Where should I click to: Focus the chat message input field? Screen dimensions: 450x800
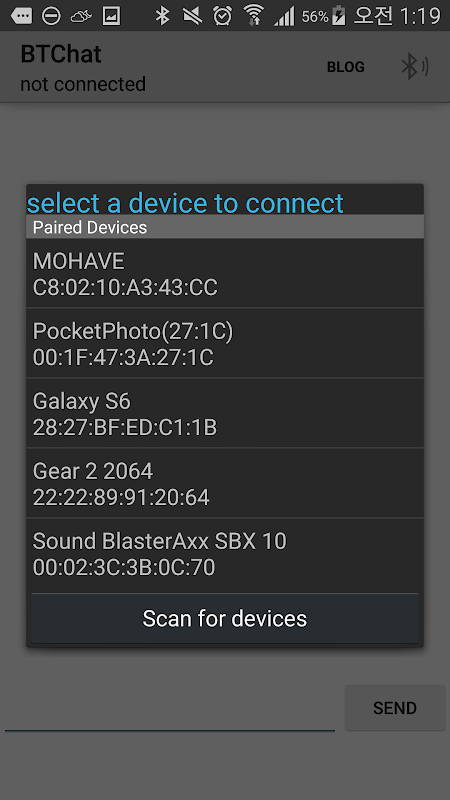(x=170, y=711)
